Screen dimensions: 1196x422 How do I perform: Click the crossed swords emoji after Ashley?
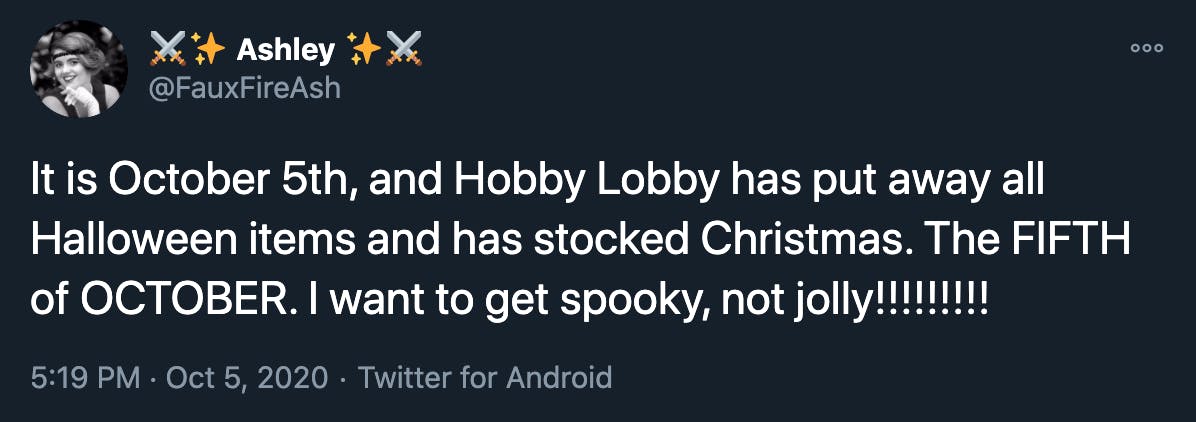(x=404, y=50)
